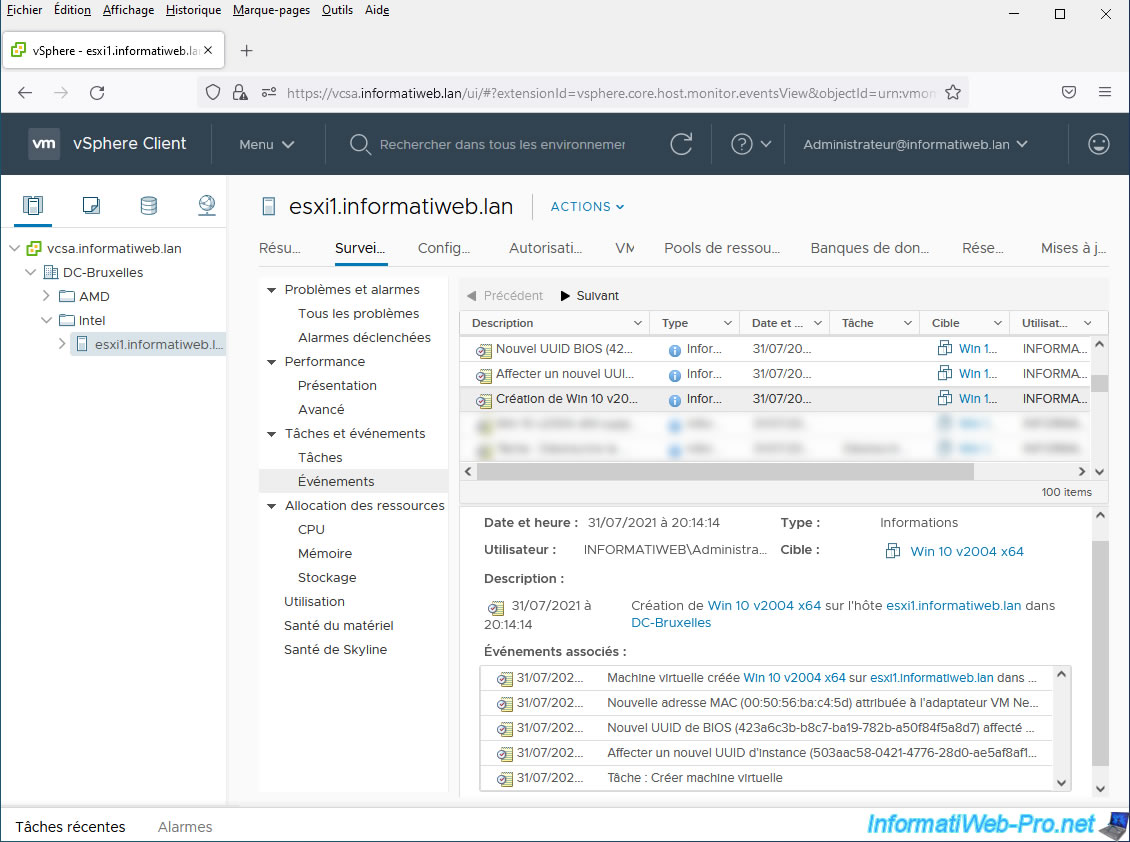Click the Pocket save icon
The image size is (1130, 842).
click(x=1069, y=92)
